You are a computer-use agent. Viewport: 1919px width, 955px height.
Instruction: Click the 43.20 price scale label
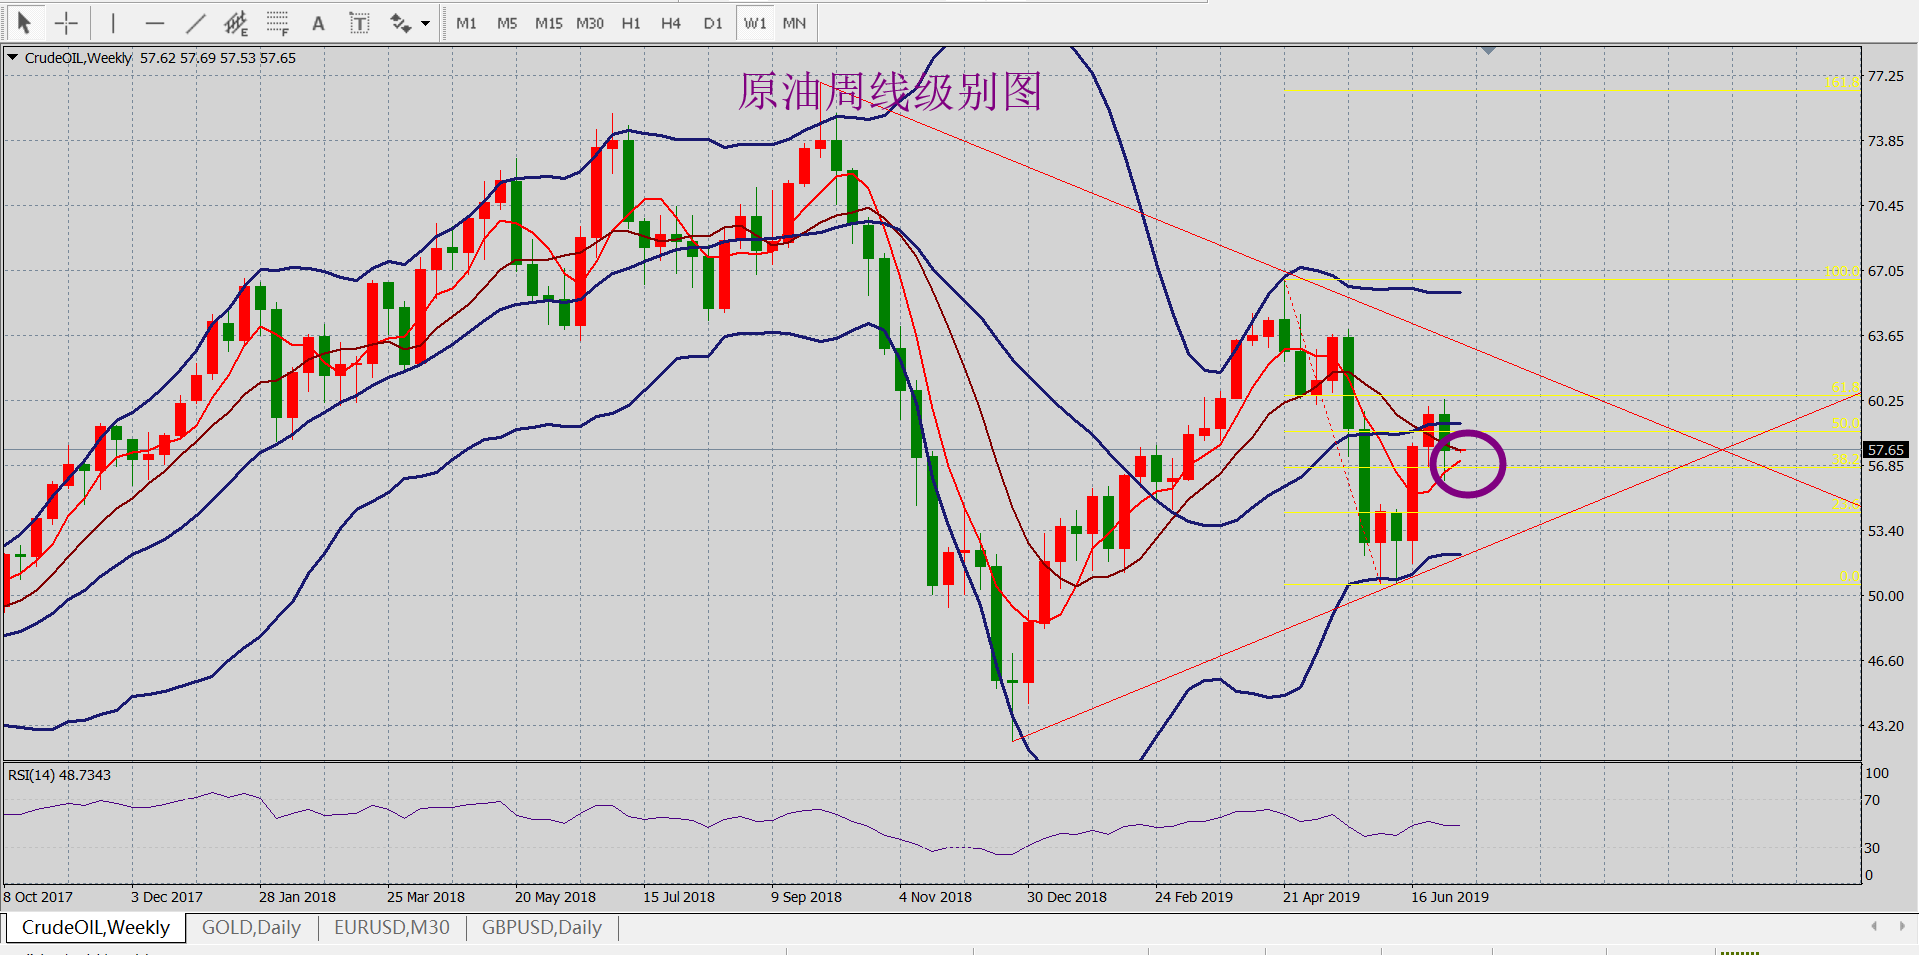pyautogui.click(x=1886, y=726)
